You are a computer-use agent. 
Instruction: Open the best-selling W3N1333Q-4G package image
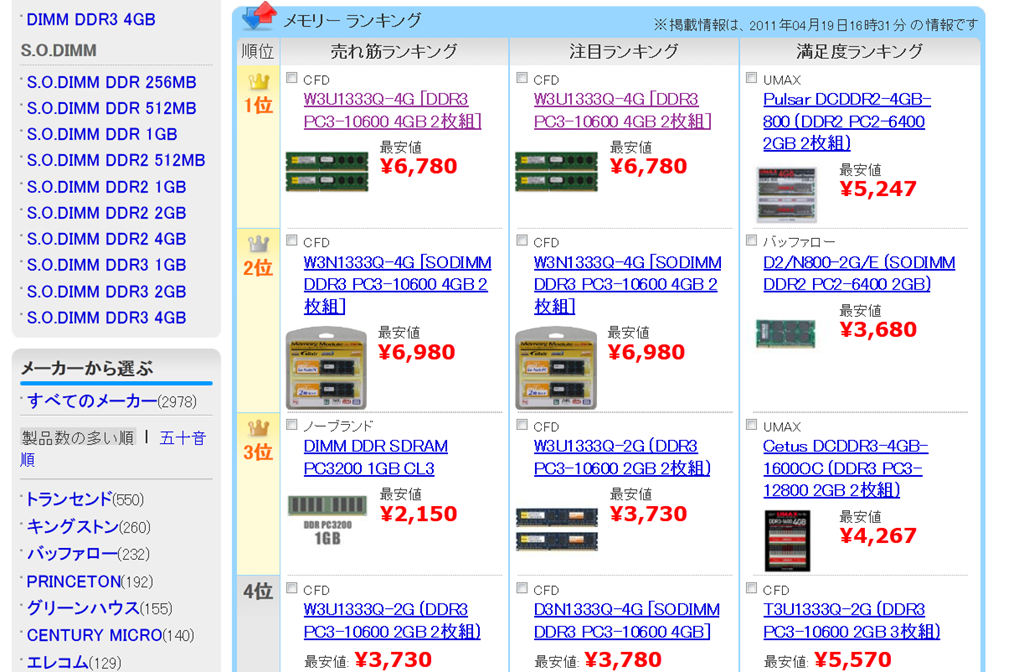pos(327,368)
